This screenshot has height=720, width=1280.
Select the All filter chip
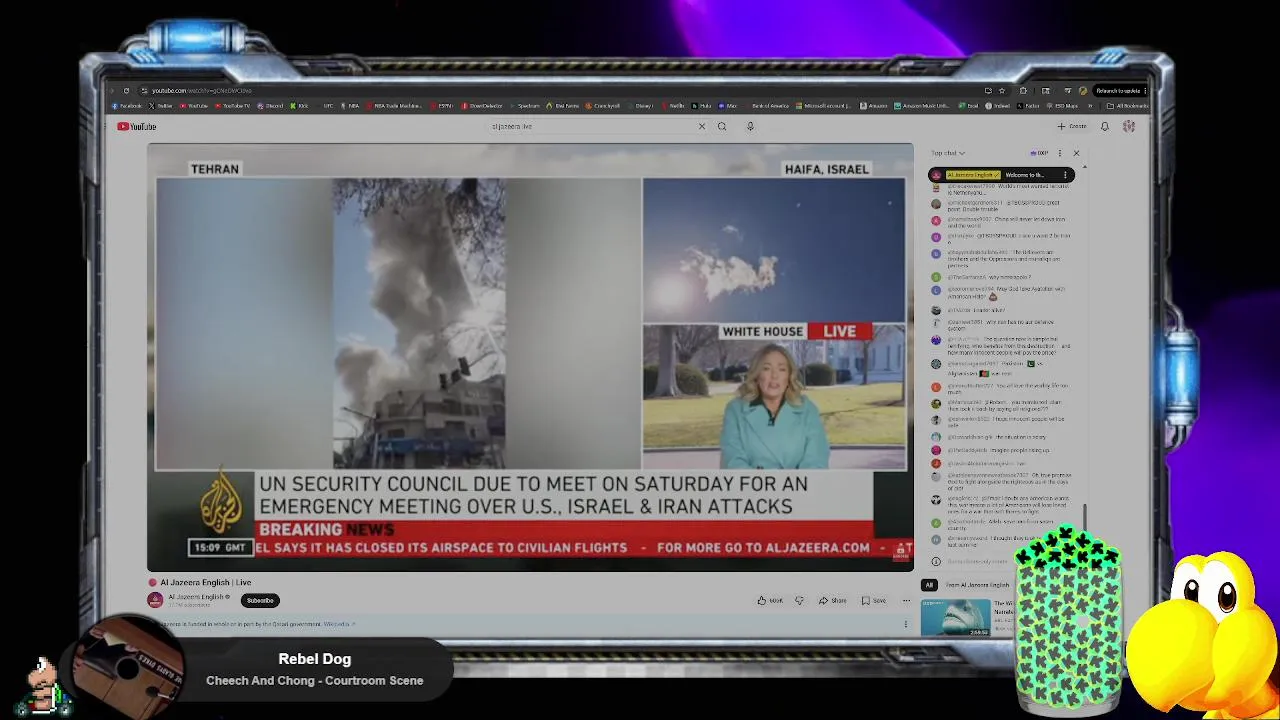930,585
